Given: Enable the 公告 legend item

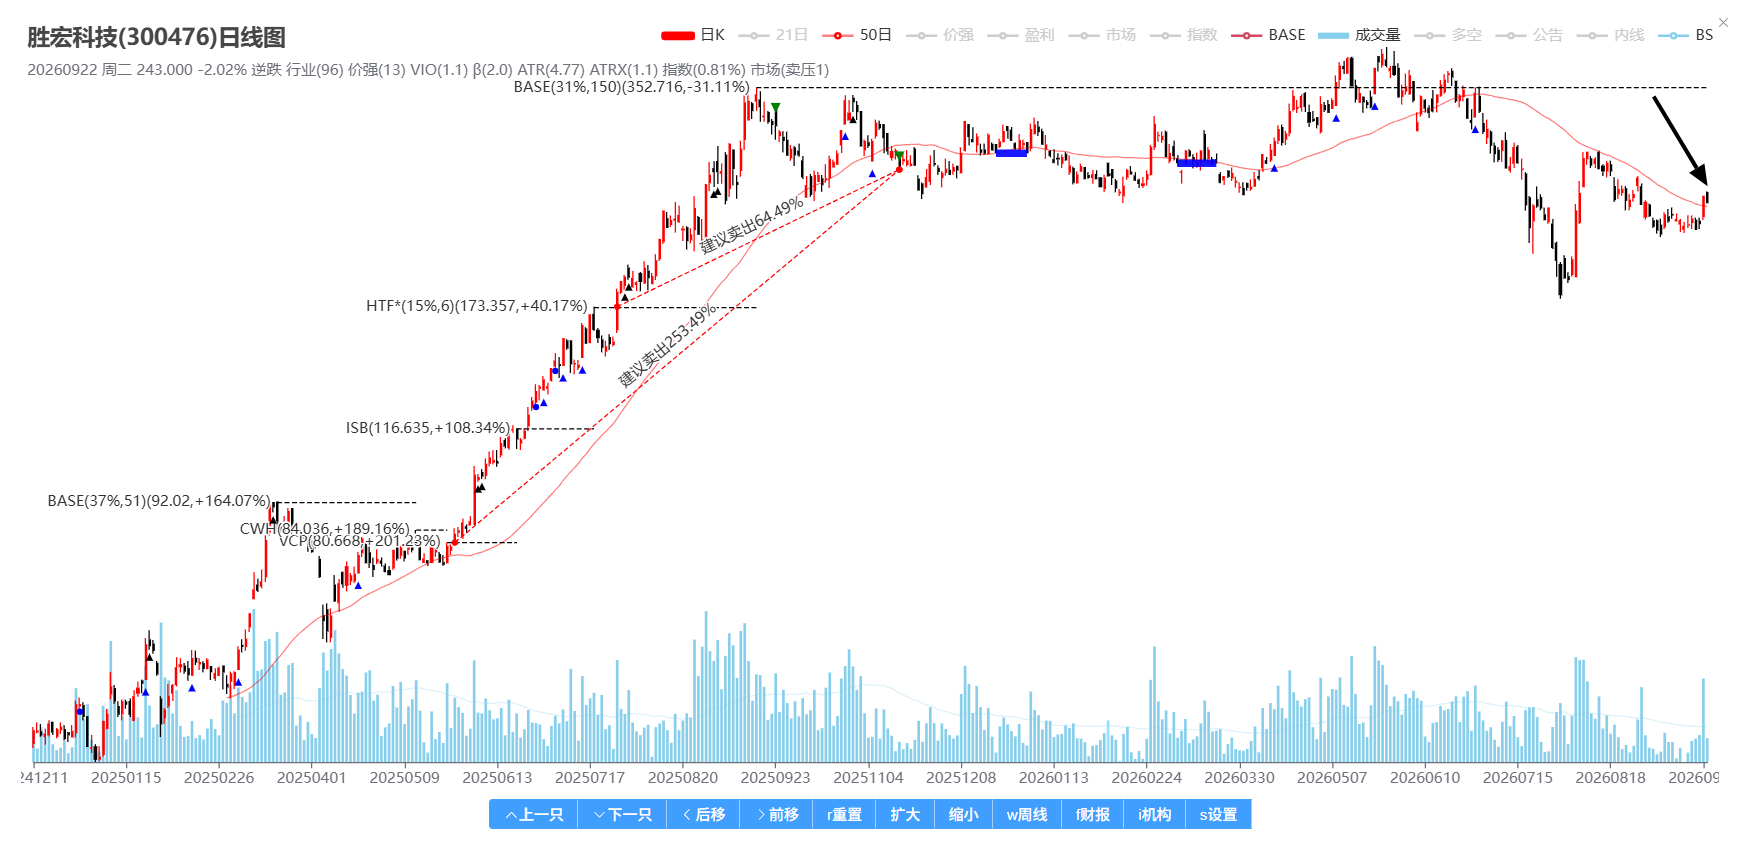Looking at the screenshot, I should 1529,35.
